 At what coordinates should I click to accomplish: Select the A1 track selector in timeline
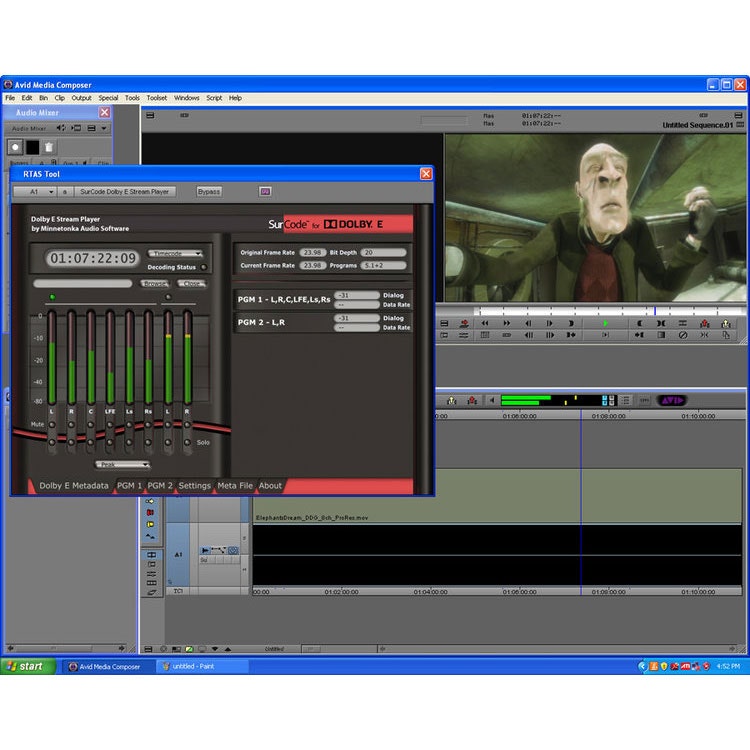tap(178, 554)
